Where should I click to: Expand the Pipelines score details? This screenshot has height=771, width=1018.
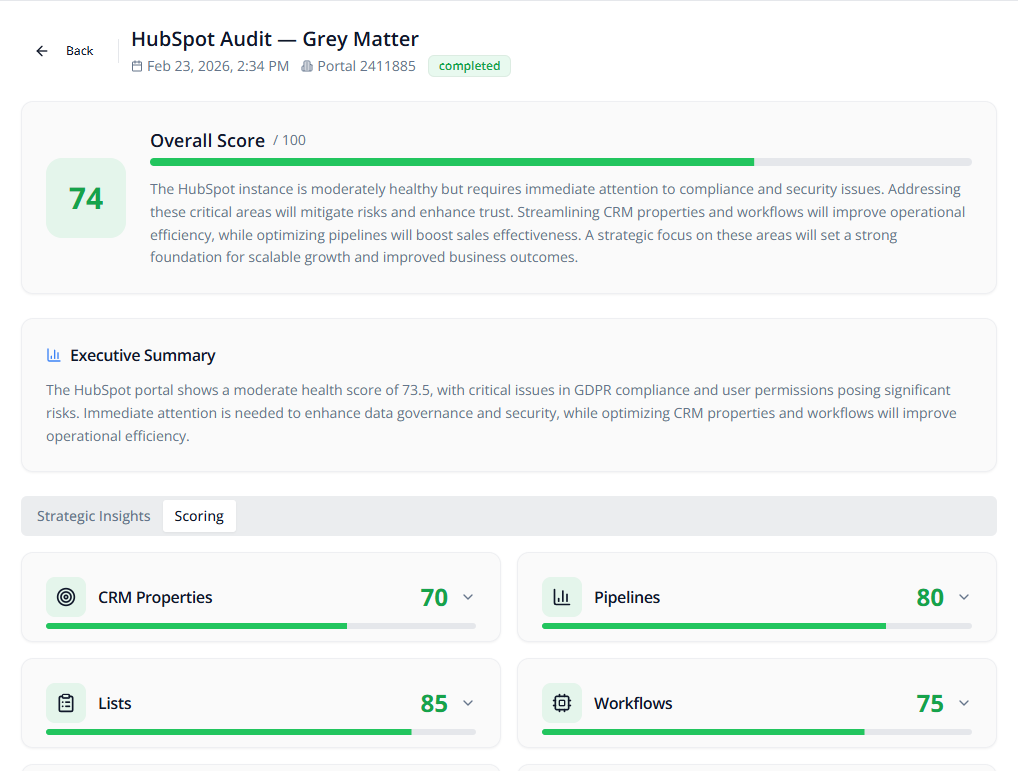click(964, 597)
